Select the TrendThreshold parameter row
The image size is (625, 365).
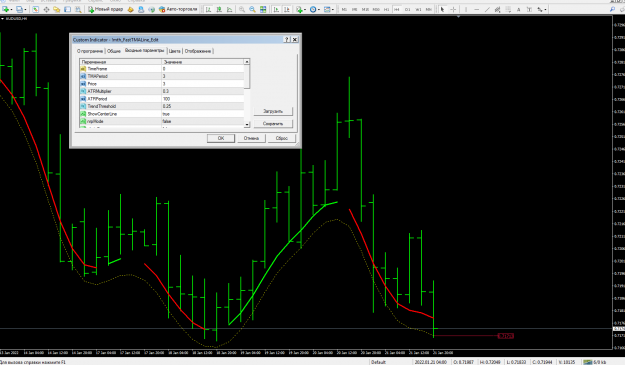click(162, 106)
